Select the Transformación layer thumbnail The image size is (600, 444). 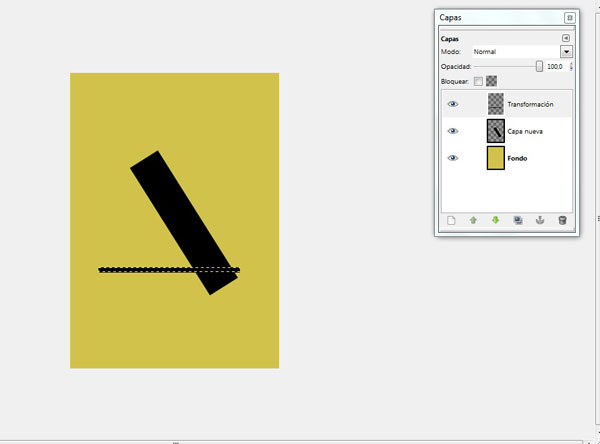[496, 104]
